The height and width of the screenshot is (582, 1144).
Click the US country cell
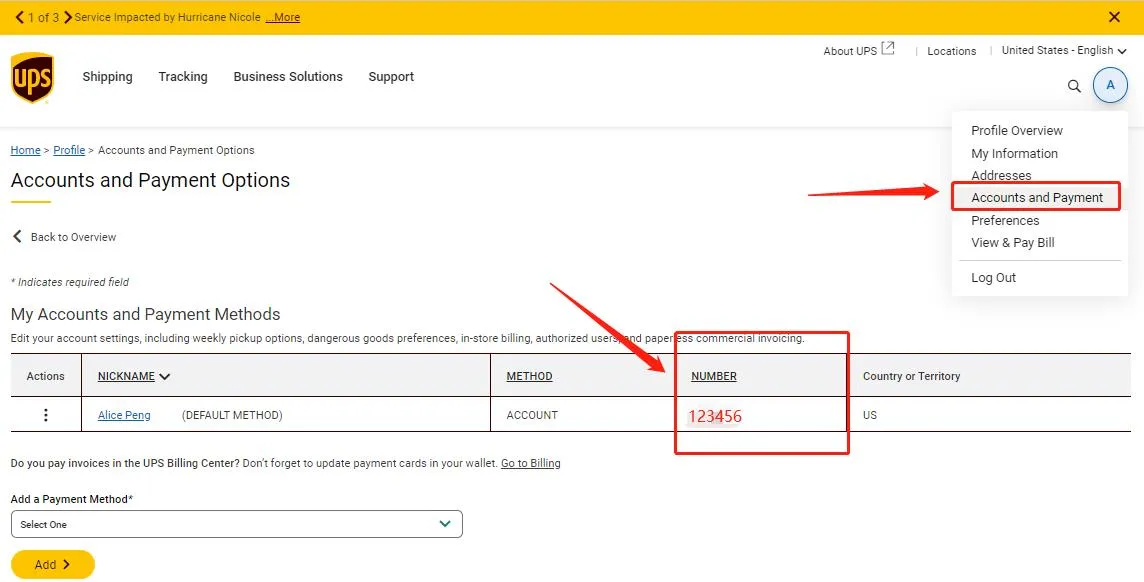(870, 415)
